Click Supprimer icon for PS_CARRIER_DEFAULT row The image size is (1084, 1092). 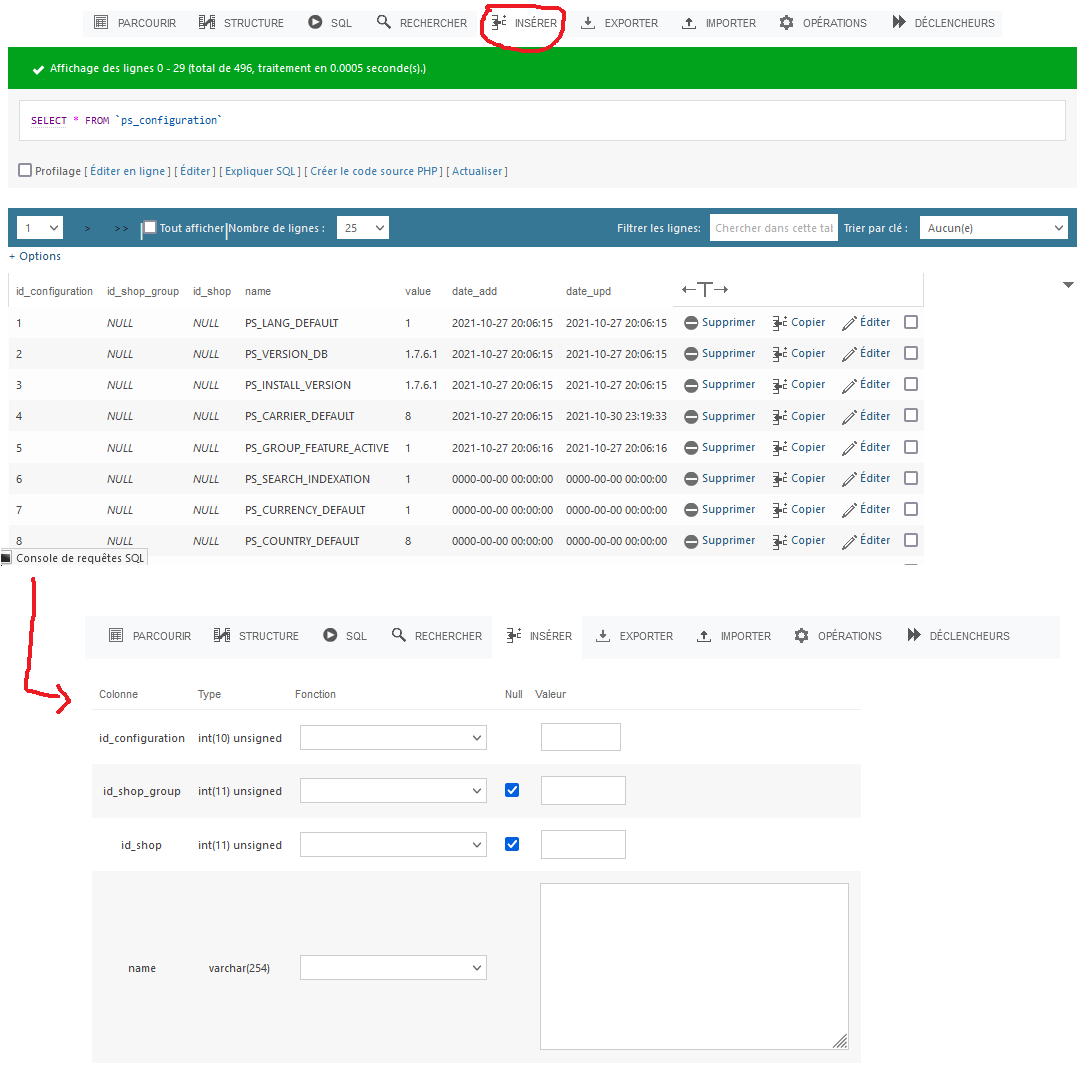(x=691, y=417)
